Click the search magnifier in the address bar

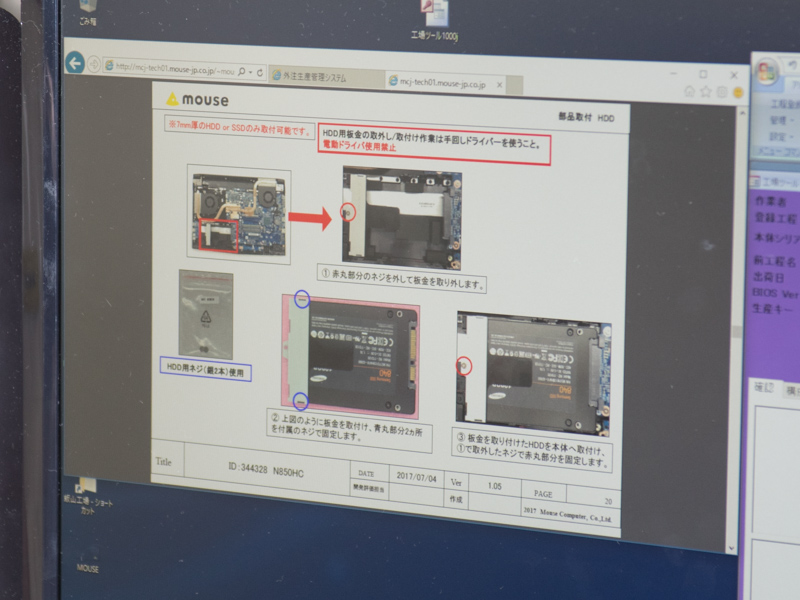(241, 72)
